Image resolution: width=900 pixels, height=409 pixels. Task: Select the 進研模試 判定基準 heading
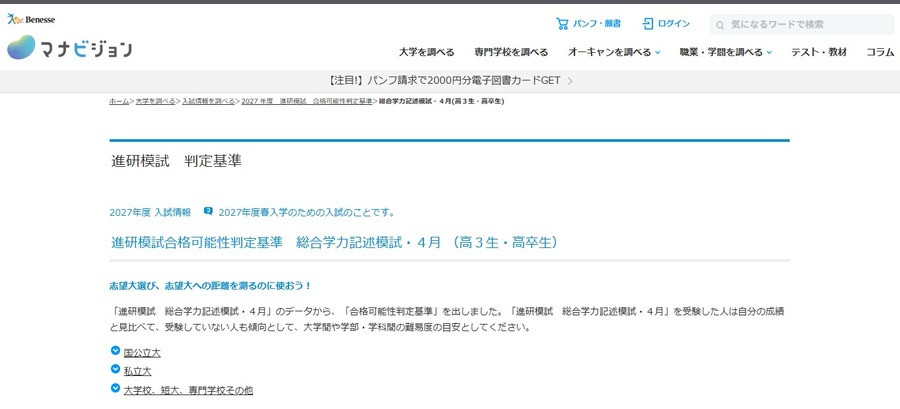[176, 161]
